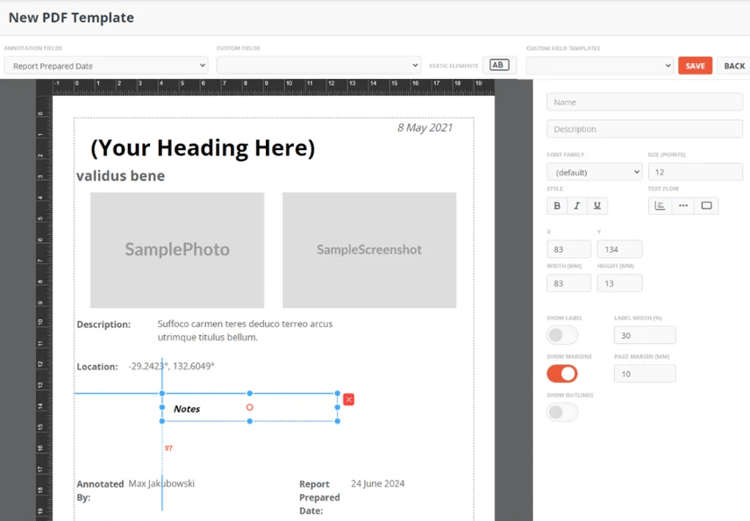Select the 'Notes' field text
Viewport: 750px width, 521px height.
tap(187, 409)
